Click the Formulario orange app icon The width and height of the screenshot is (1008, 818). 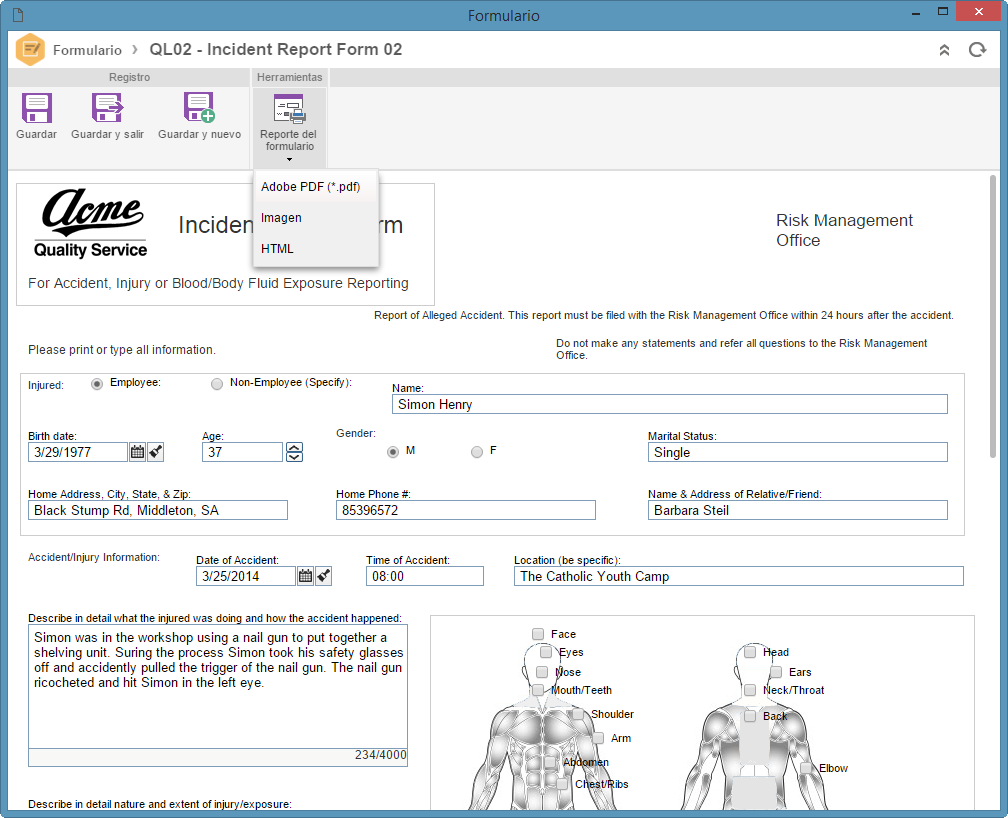(x=30, y=50)
